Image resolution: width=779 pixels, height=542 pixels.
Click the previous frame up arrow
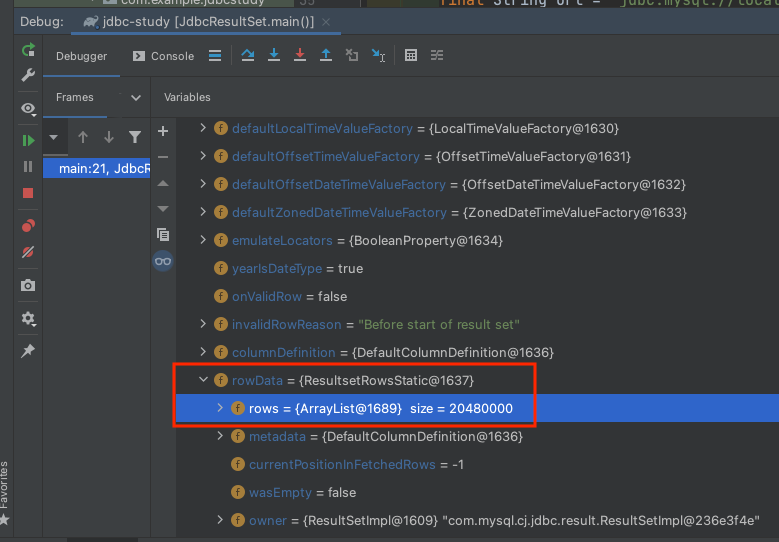(83, 137)
